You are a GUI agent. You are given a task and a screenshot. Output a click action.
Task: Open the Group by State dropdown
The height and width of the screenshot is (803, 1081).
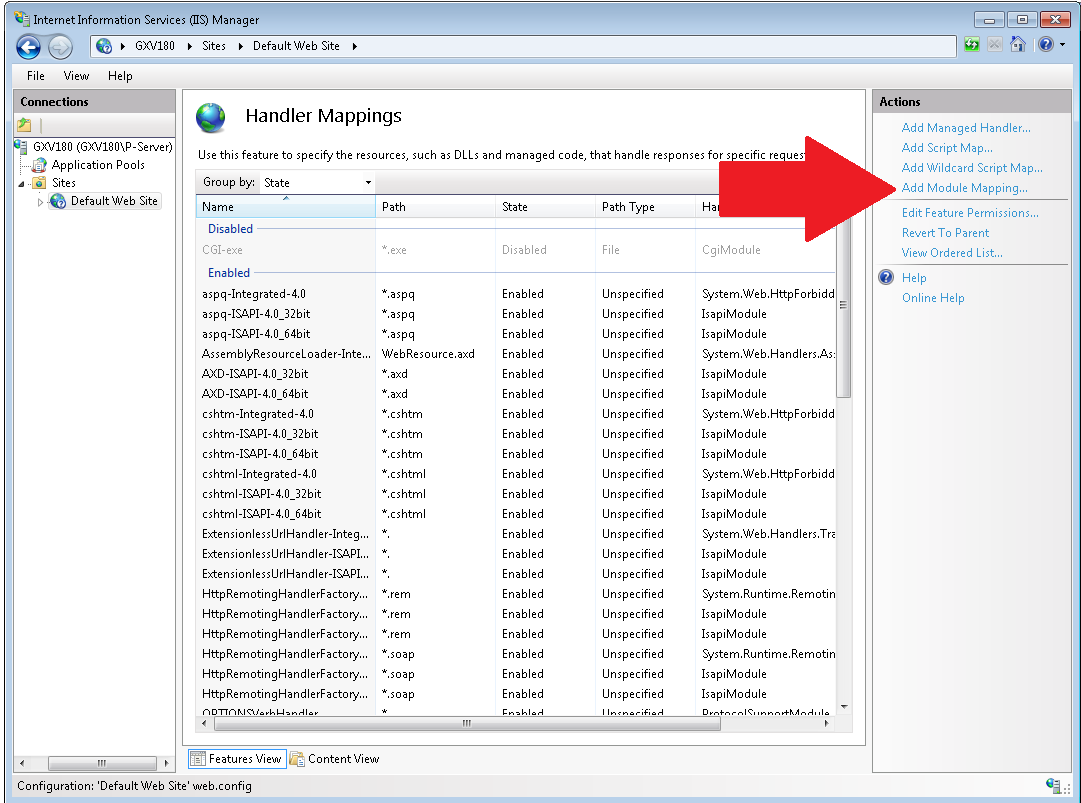(316, 182)
